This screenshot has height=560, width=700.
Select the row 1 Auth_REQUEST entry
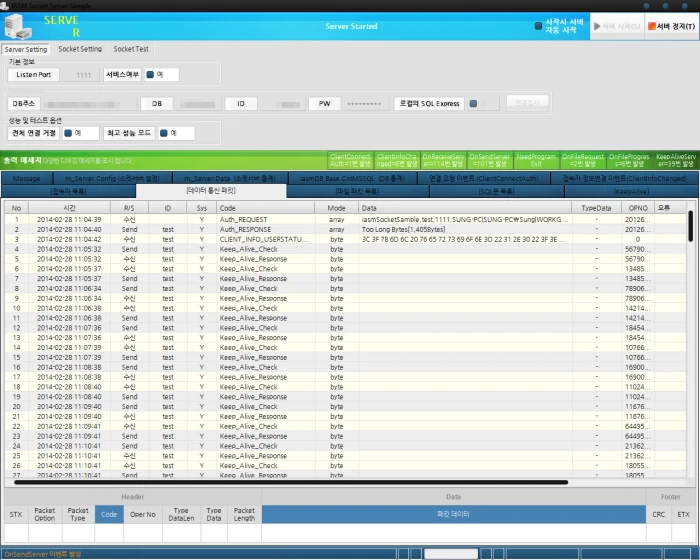346,219
